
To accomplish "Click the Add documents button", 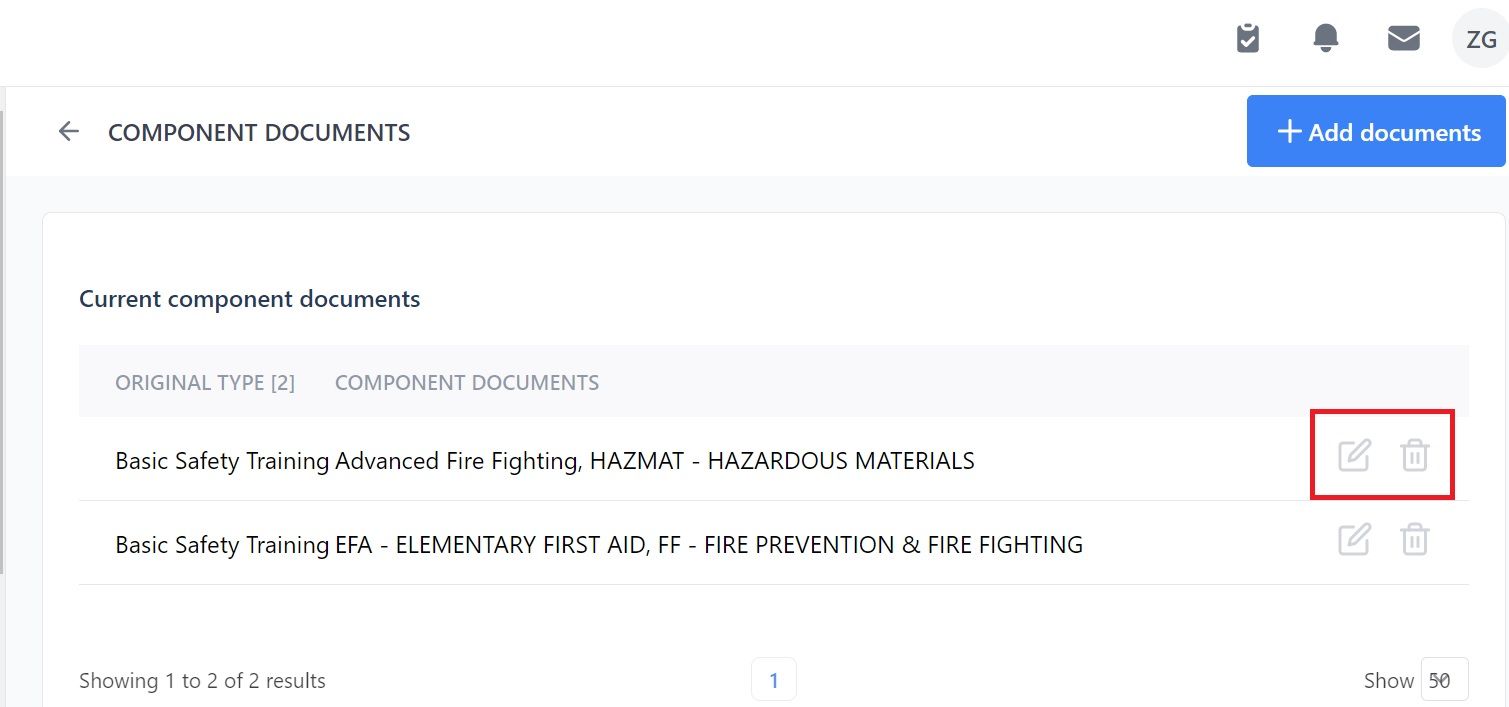I will [1376, 131].
